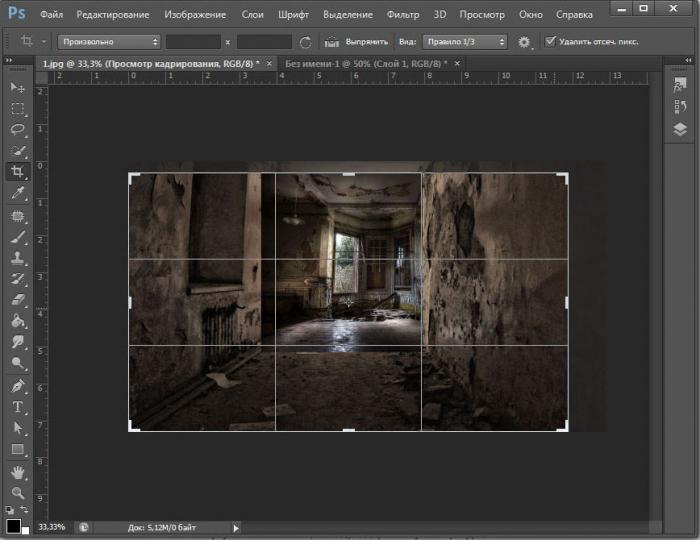This screenshot has height=540, width=700.
Task: Click the Straighten level icon
Action: point(331,42)
